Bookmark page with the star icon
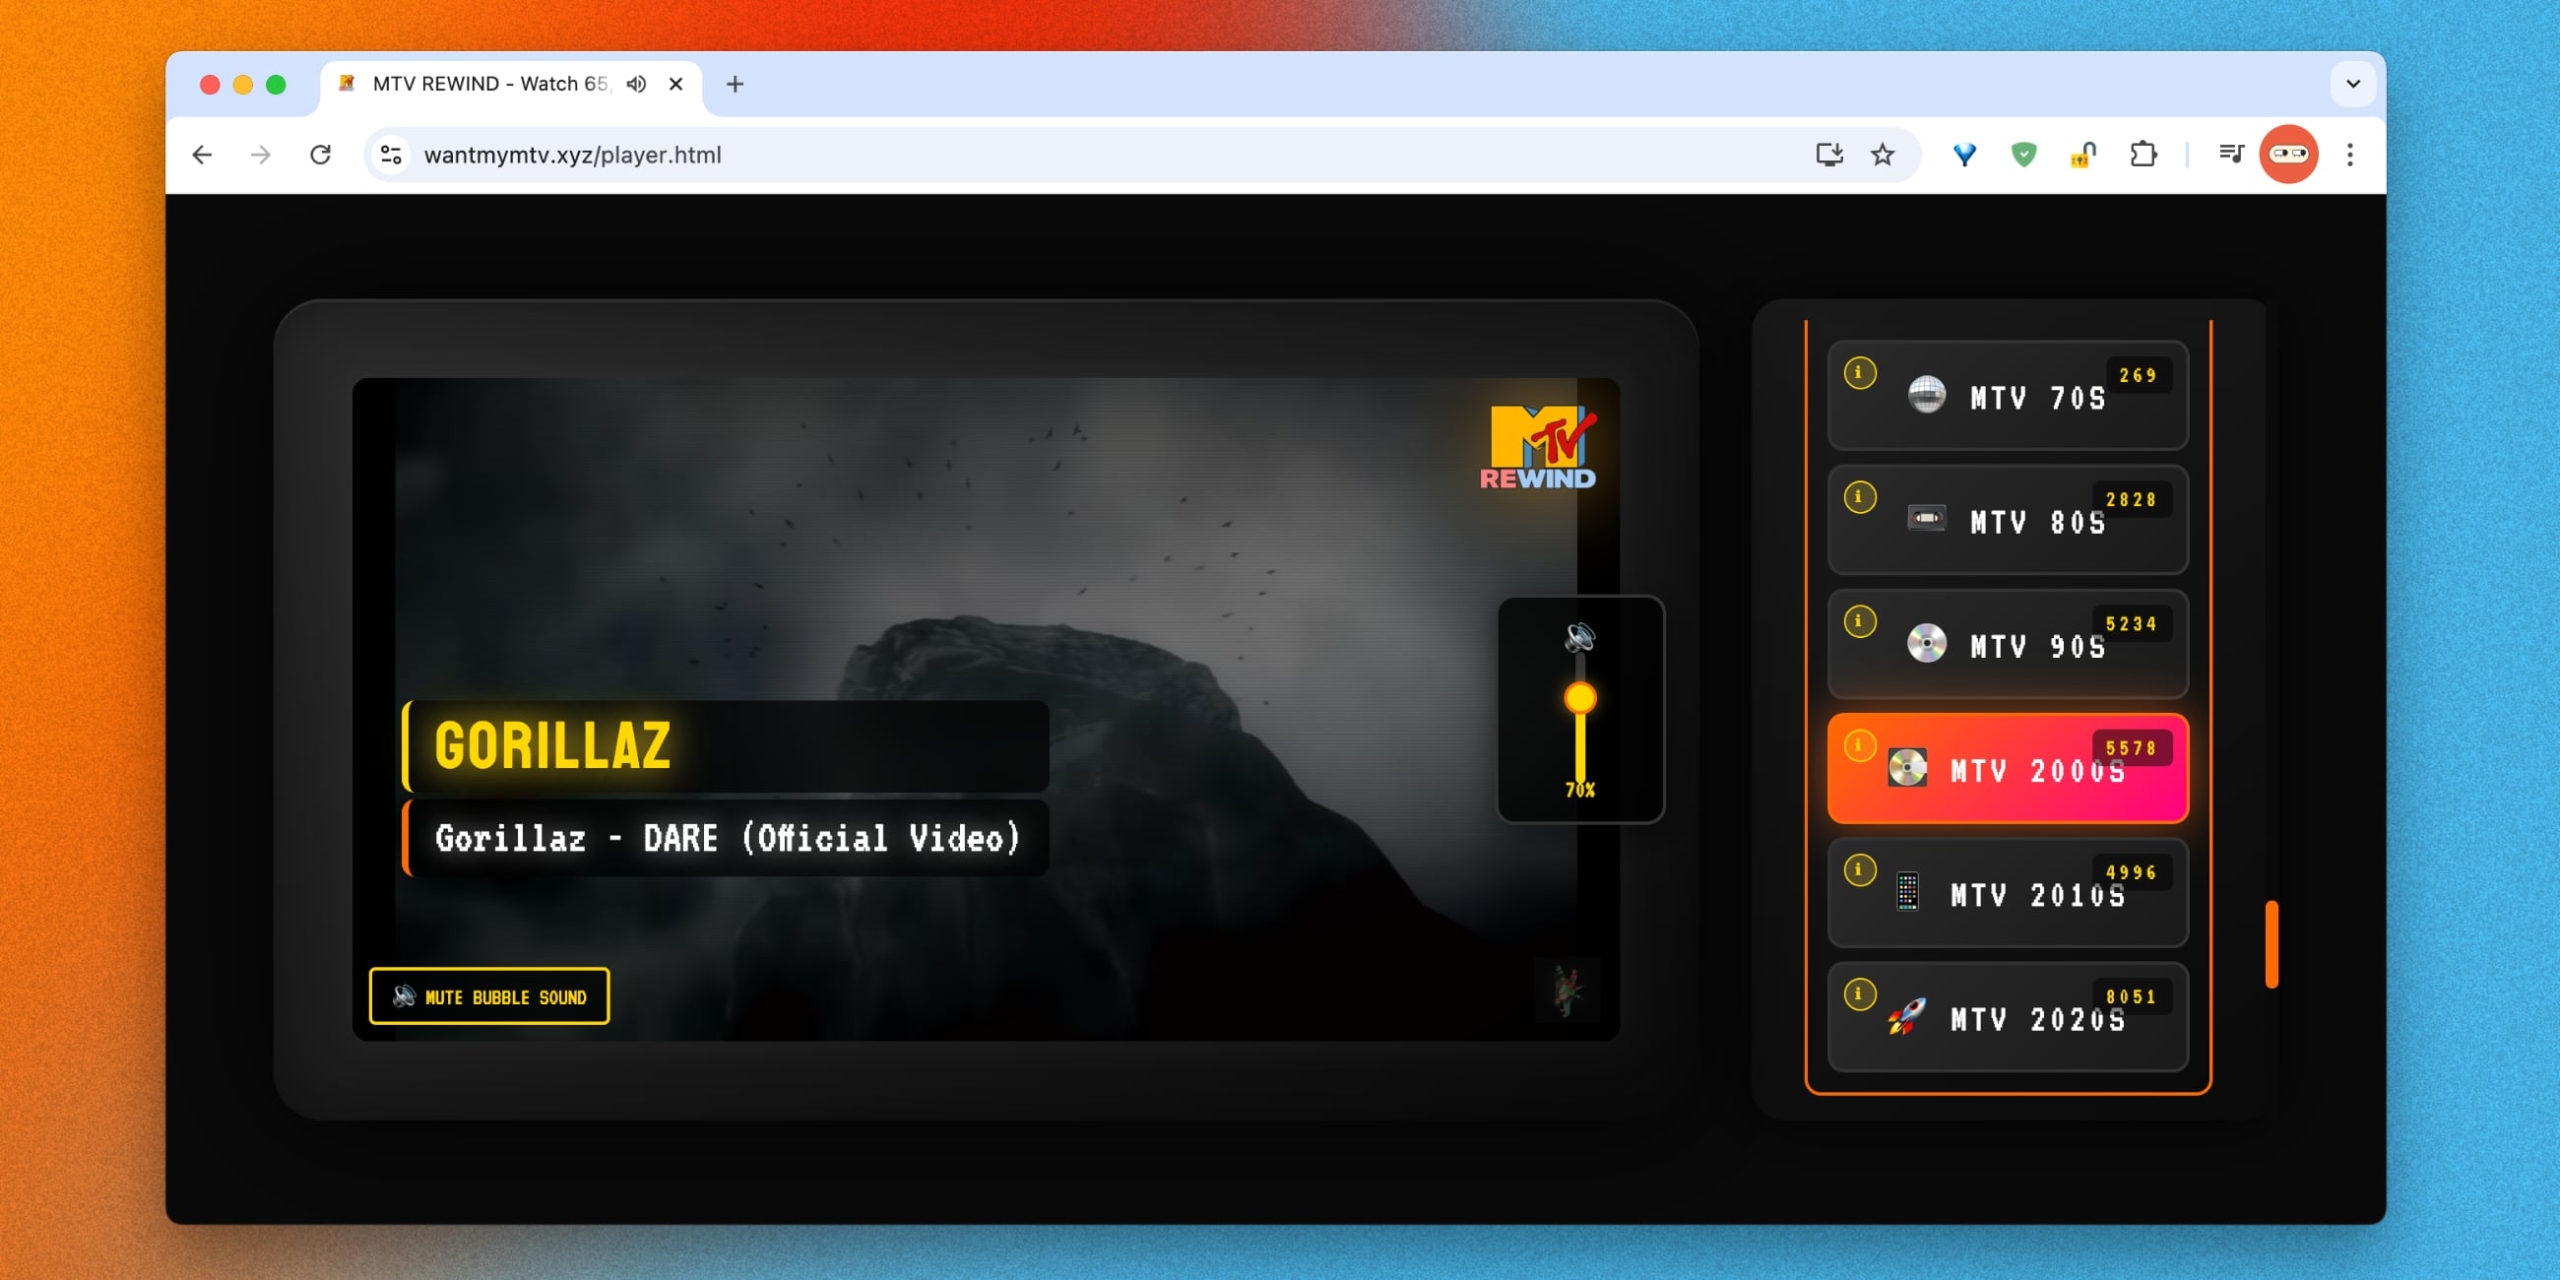The width and height of the screenshot is (2560, 1280). (x=1882, y=154)
